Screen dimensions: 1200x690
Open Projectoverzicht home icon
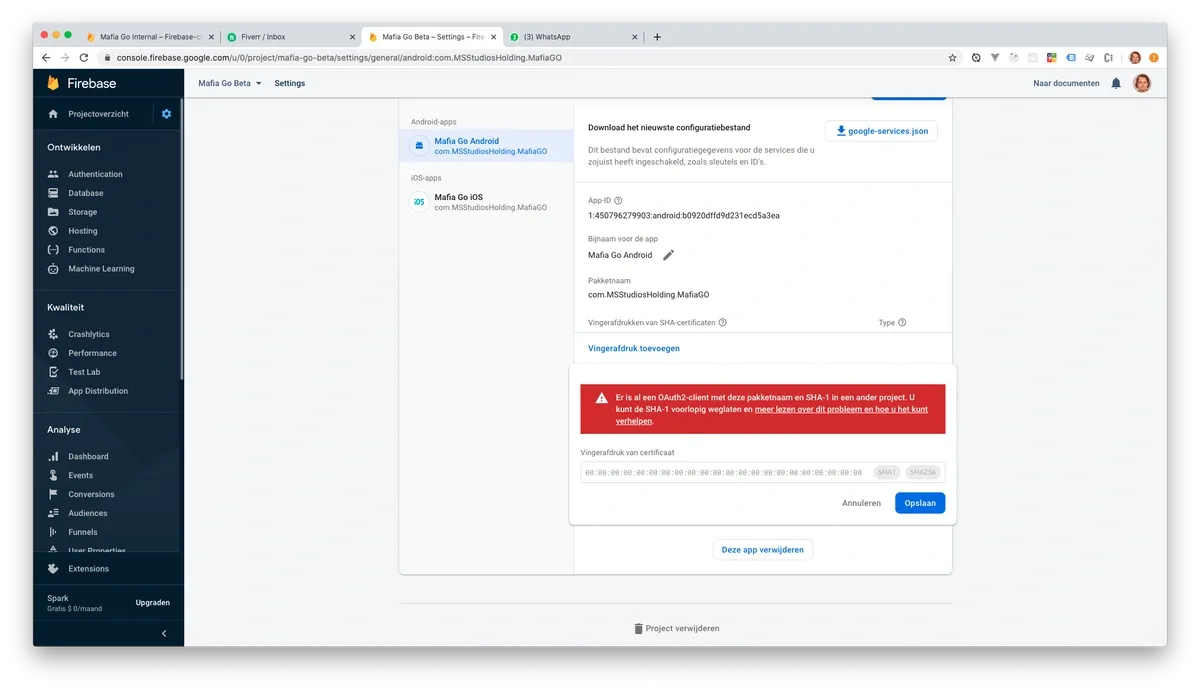click(53, 114)
